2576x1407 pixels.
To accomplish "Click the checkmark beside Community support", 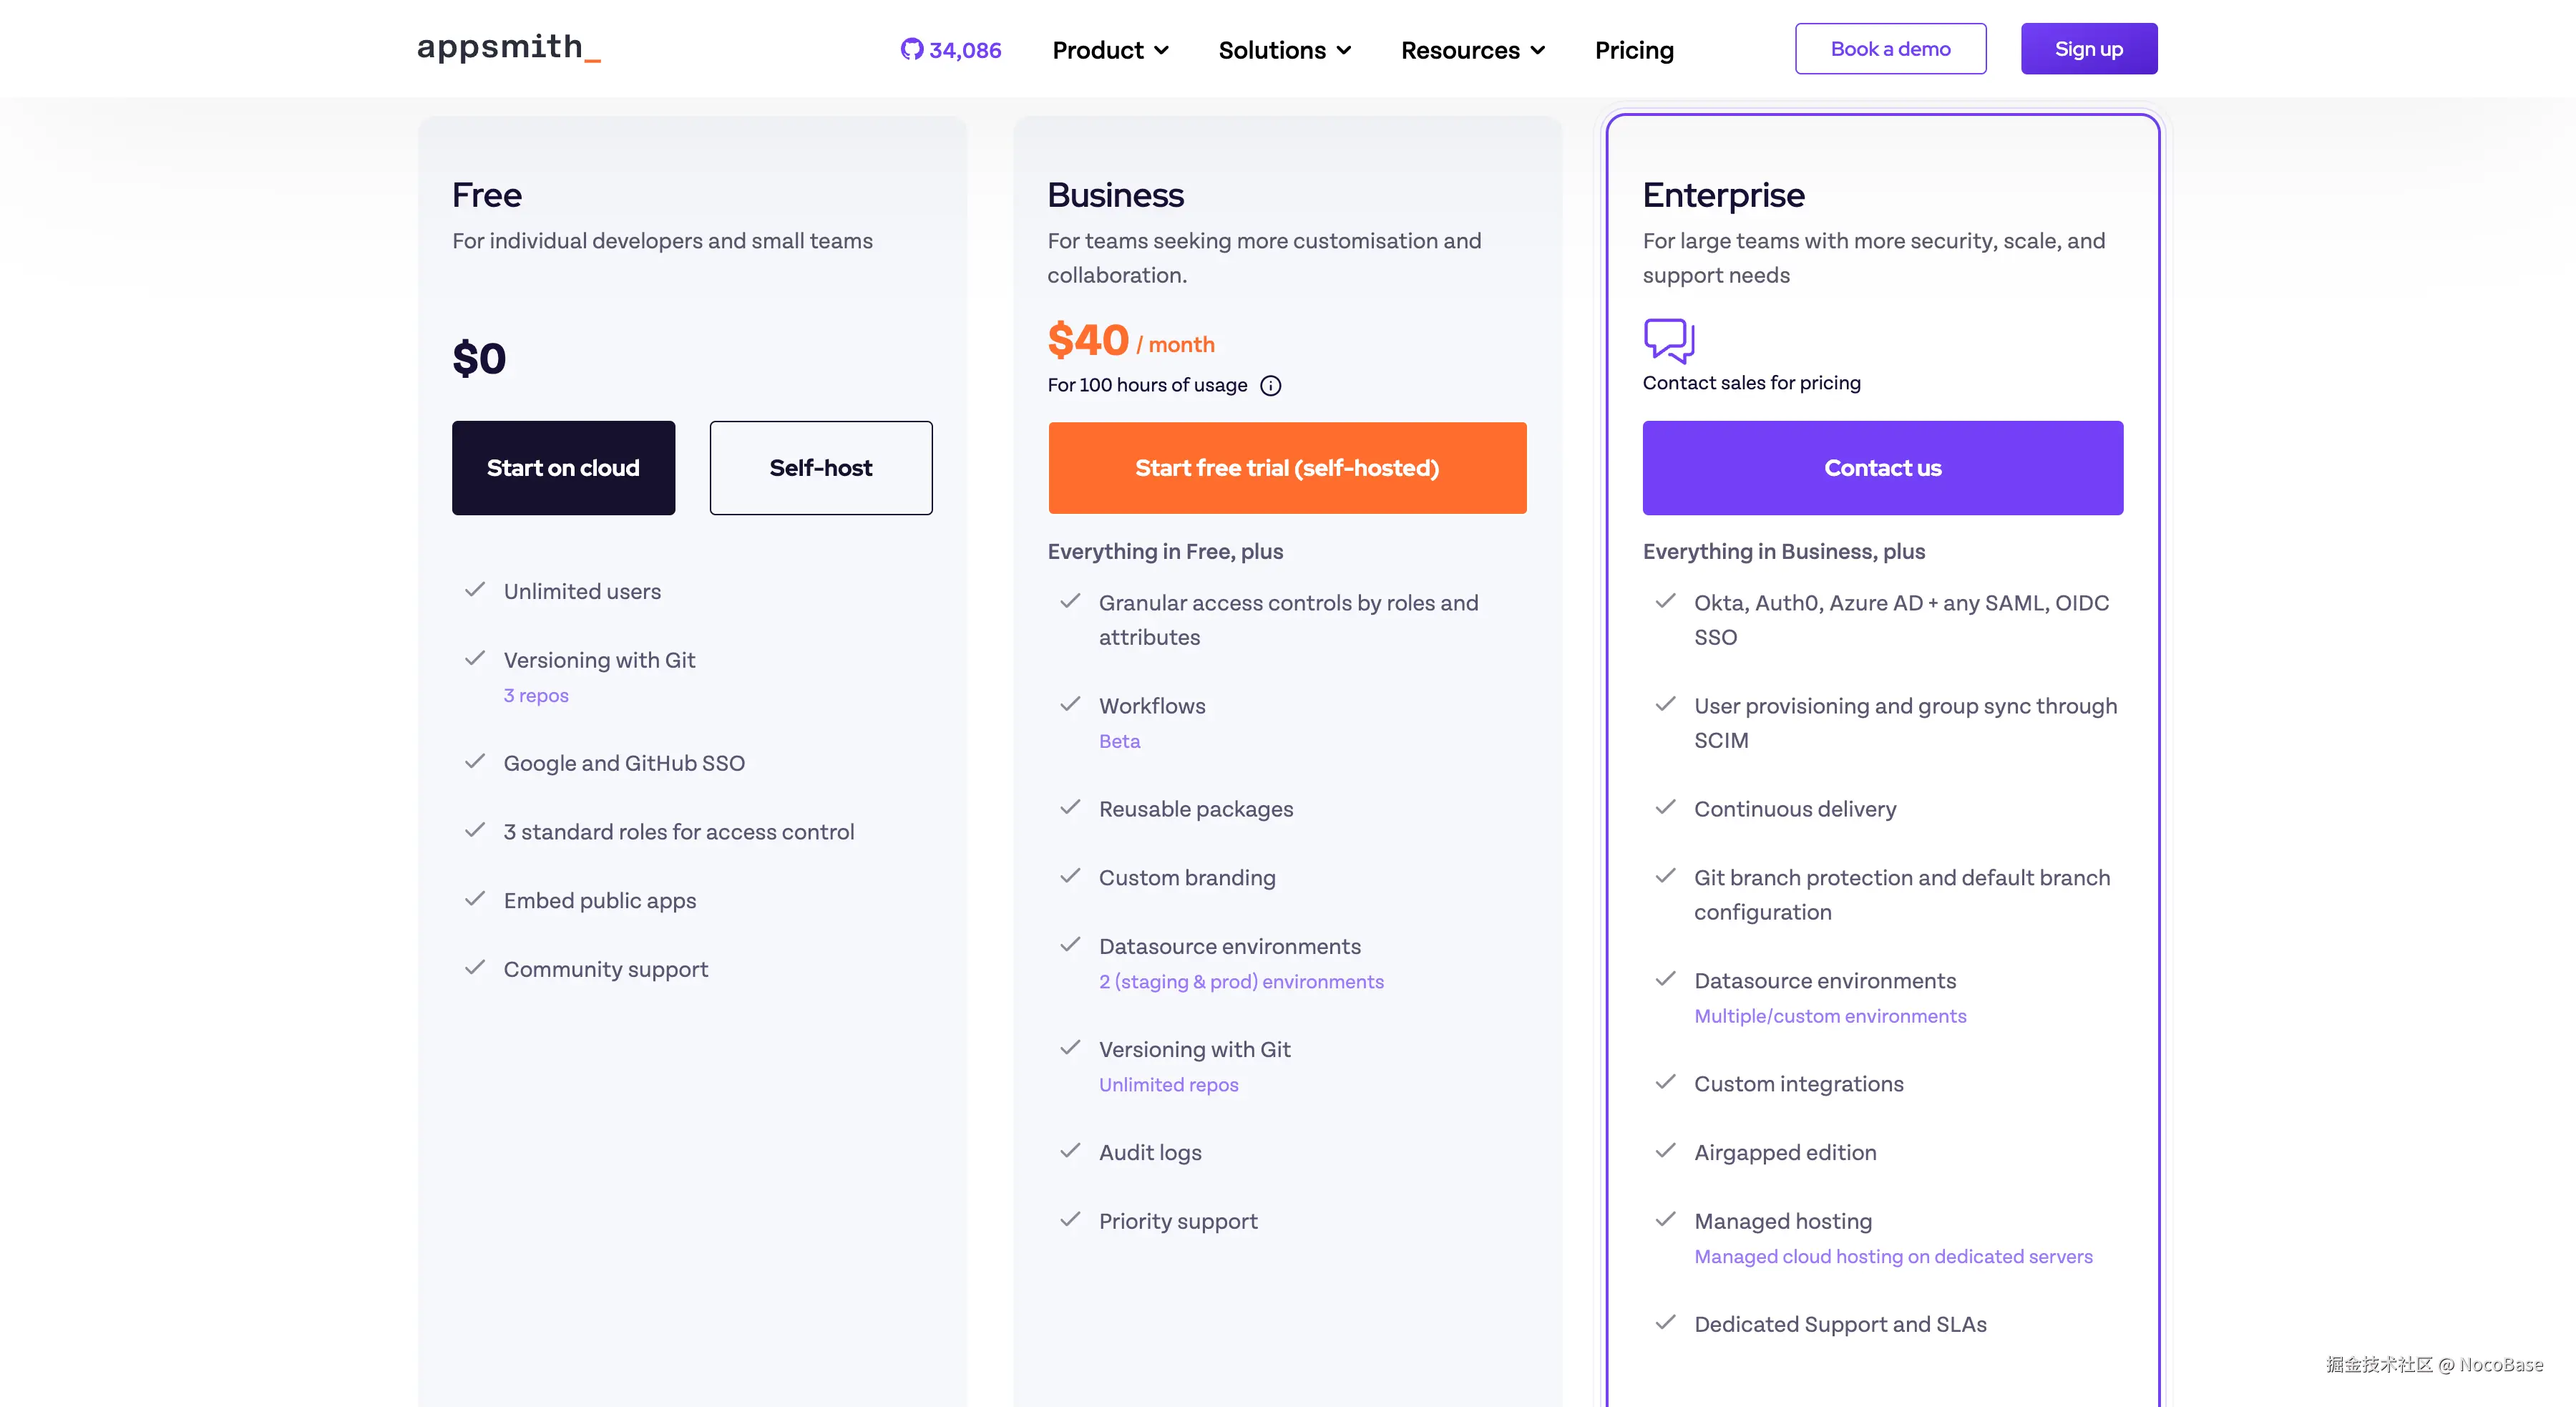I will (x=475, y=968).
